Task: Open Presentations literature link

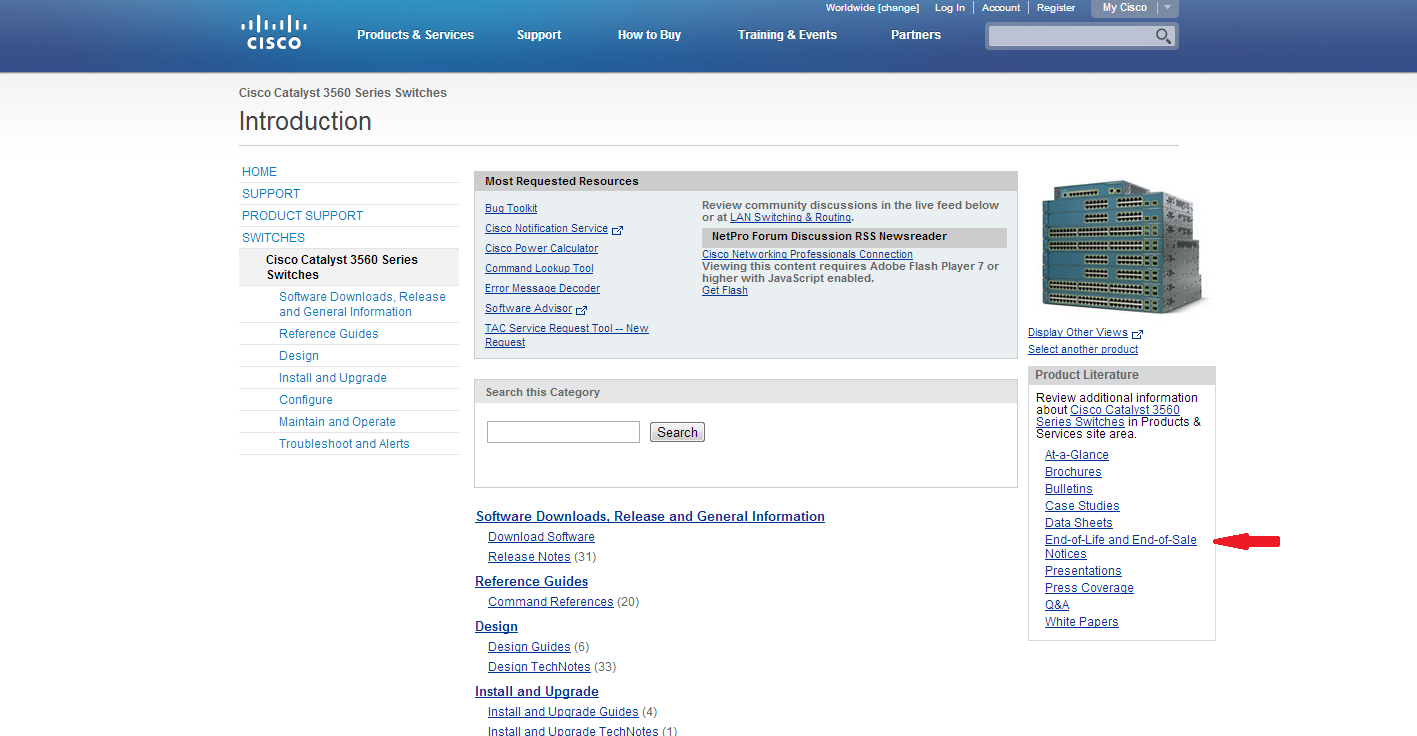Action: 1083,571
